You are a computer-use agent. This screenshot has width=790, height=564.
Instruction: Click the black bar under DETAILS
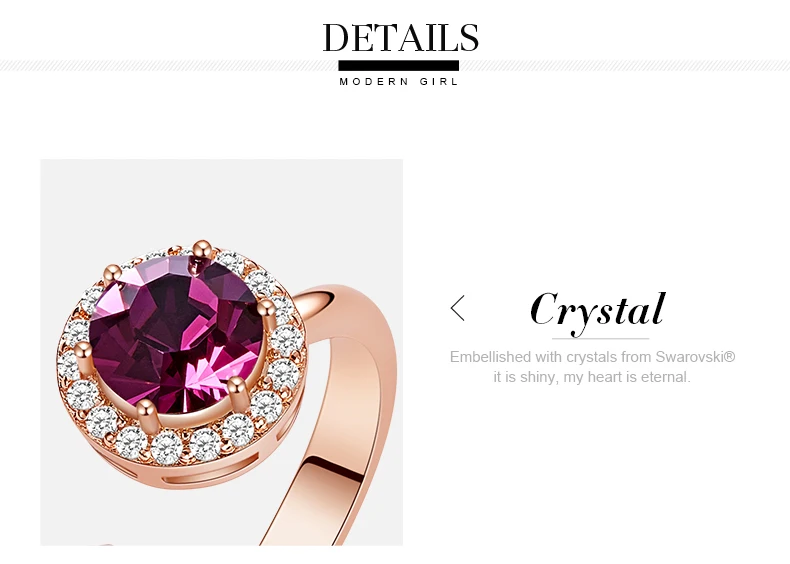399,66
